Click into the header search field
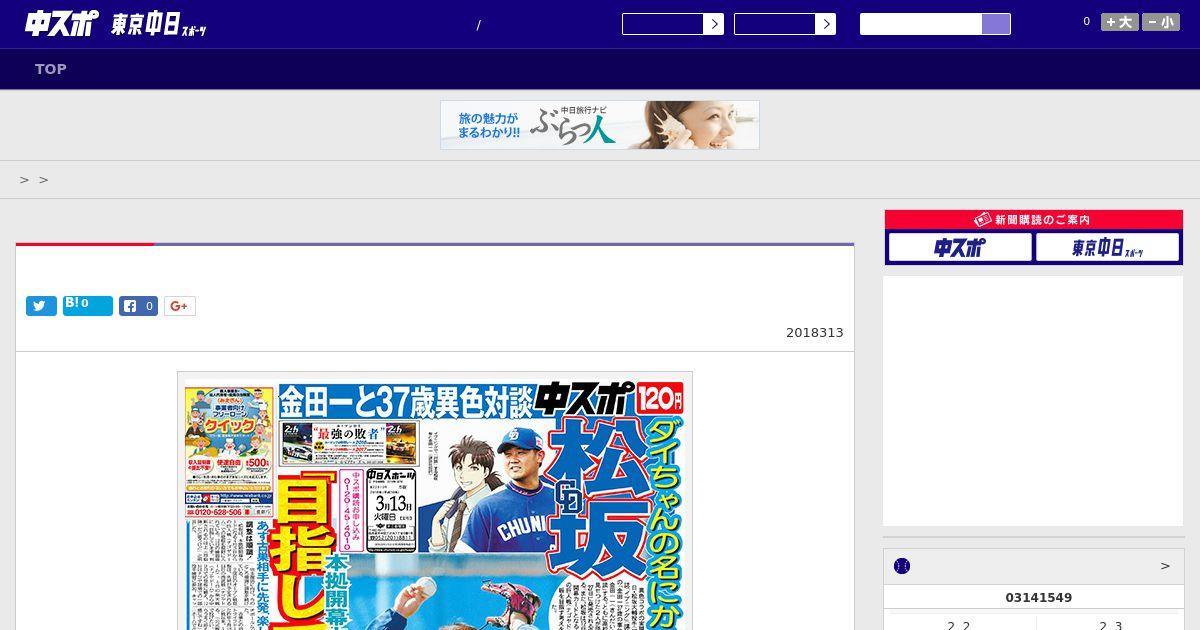The height and width of the screenshot is (630, 1200). (921, 24)
